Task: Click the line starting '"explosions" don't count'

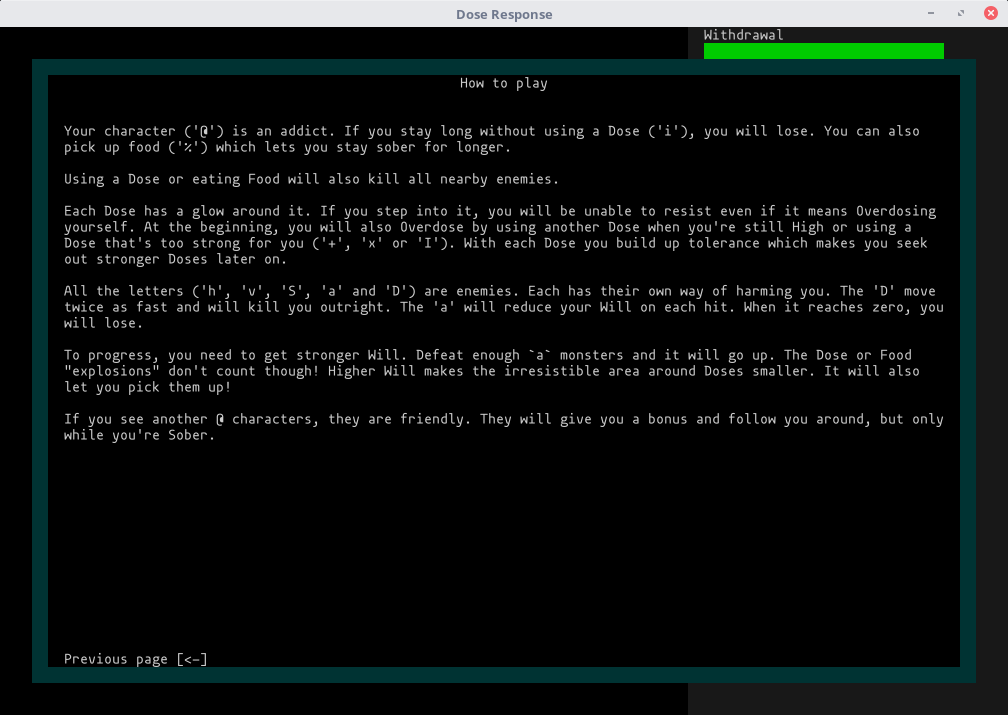Action: click(x=492, y=371)
